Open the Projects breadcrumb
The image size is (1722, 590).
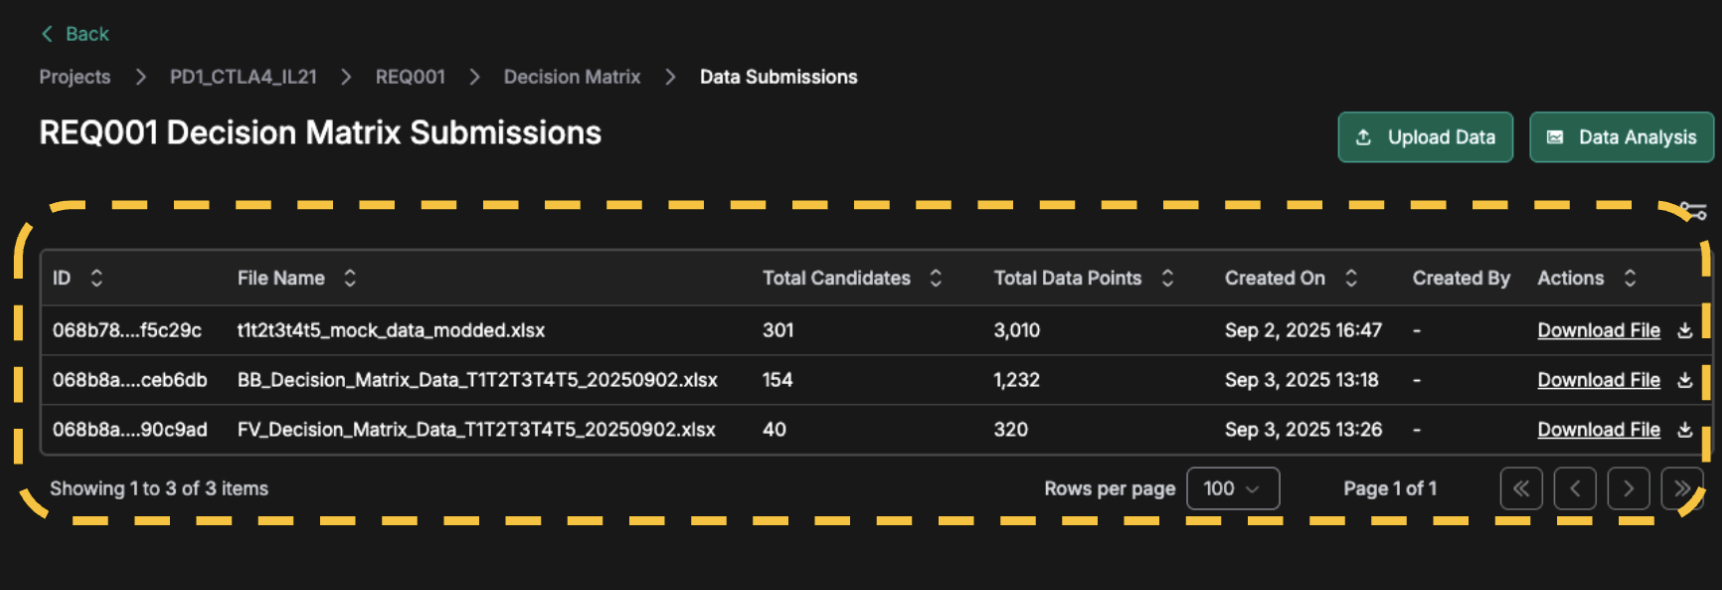[75, 77]
